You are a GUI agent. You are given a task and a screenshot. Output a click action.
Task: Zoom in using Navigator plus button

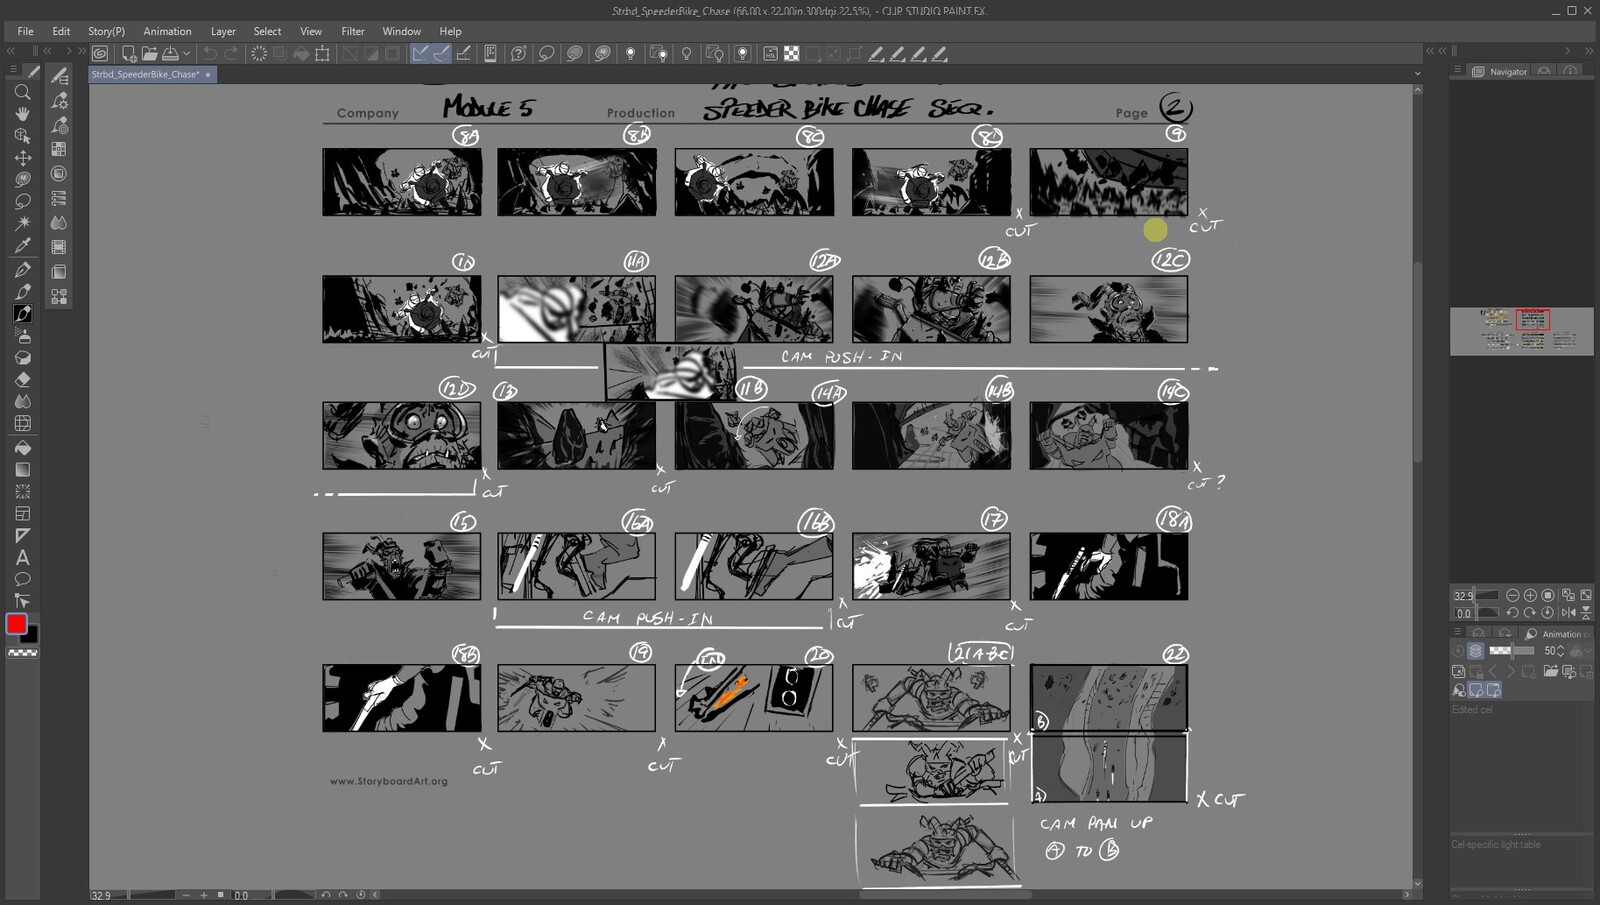[x=1530, y=595]
